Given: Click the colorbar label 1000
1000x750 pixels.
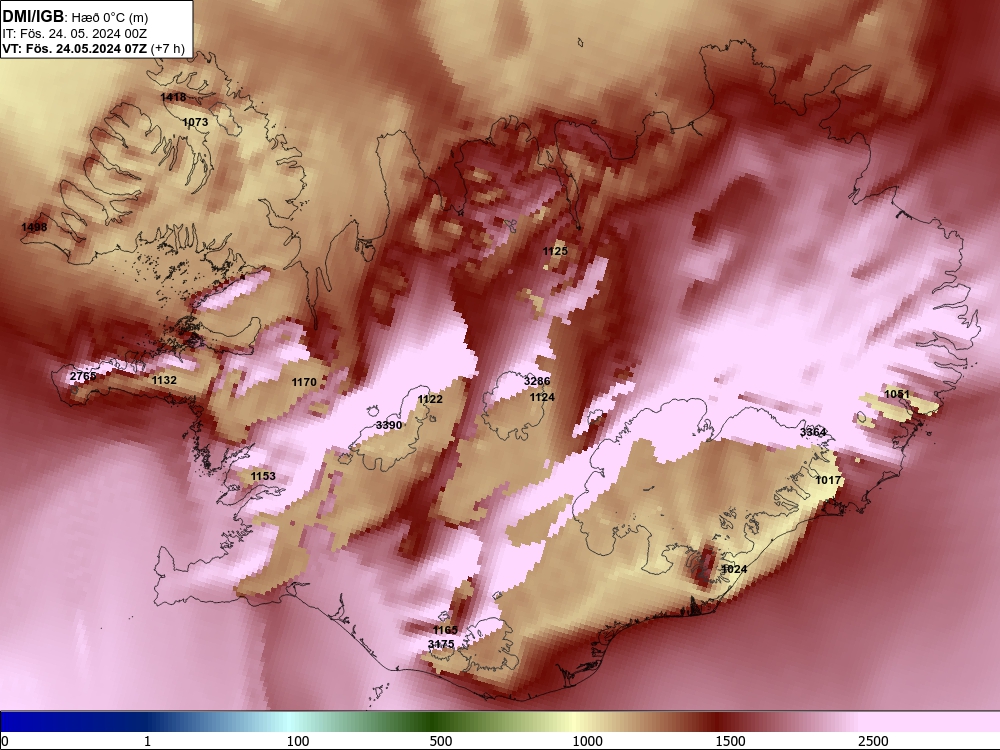Looking at the screenshot, I should pos(587,741).
